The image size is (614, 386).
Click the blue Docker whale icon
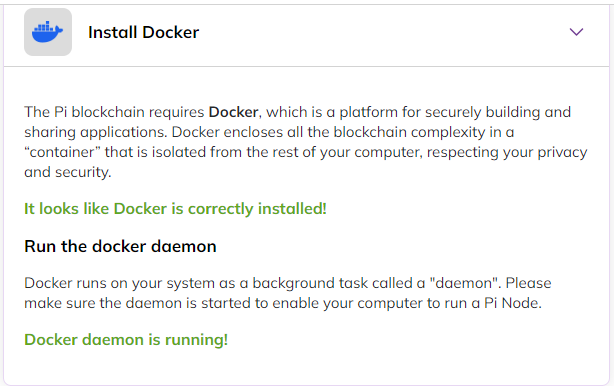(x=47, y=32)
